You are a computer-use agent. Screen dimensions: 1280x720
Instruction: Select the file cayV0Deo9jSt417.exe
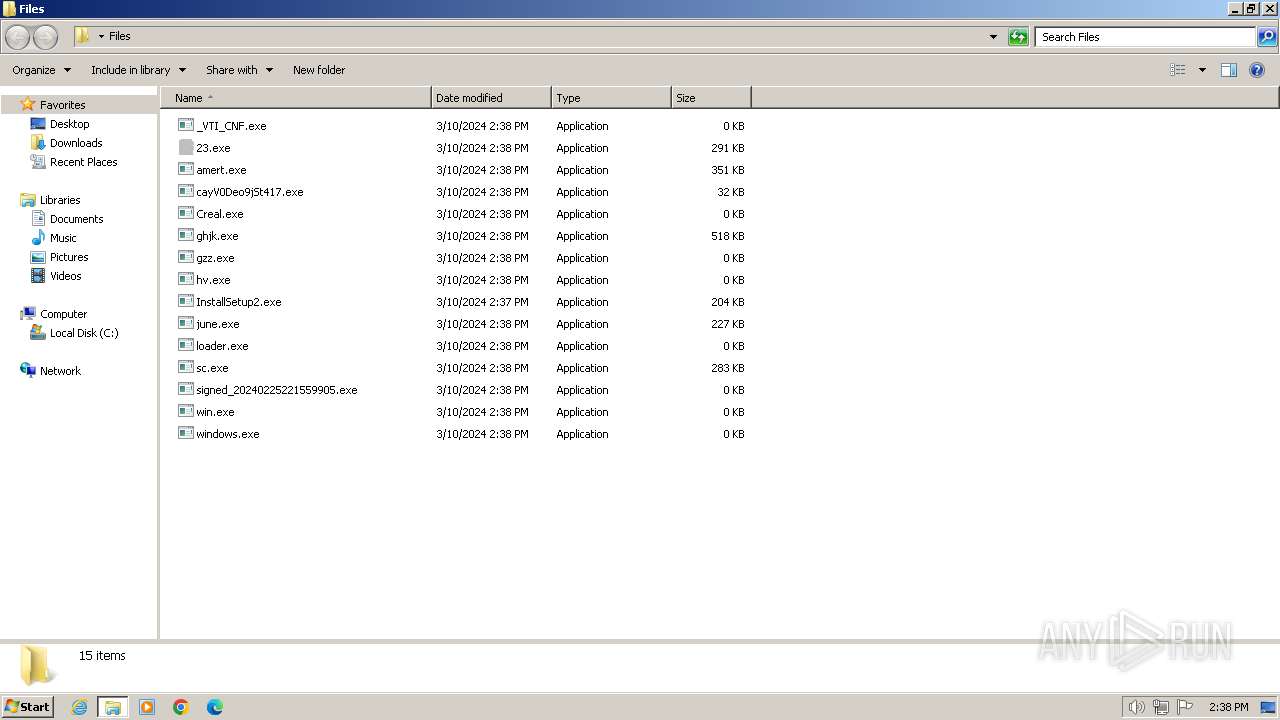(x=250, y=192)
